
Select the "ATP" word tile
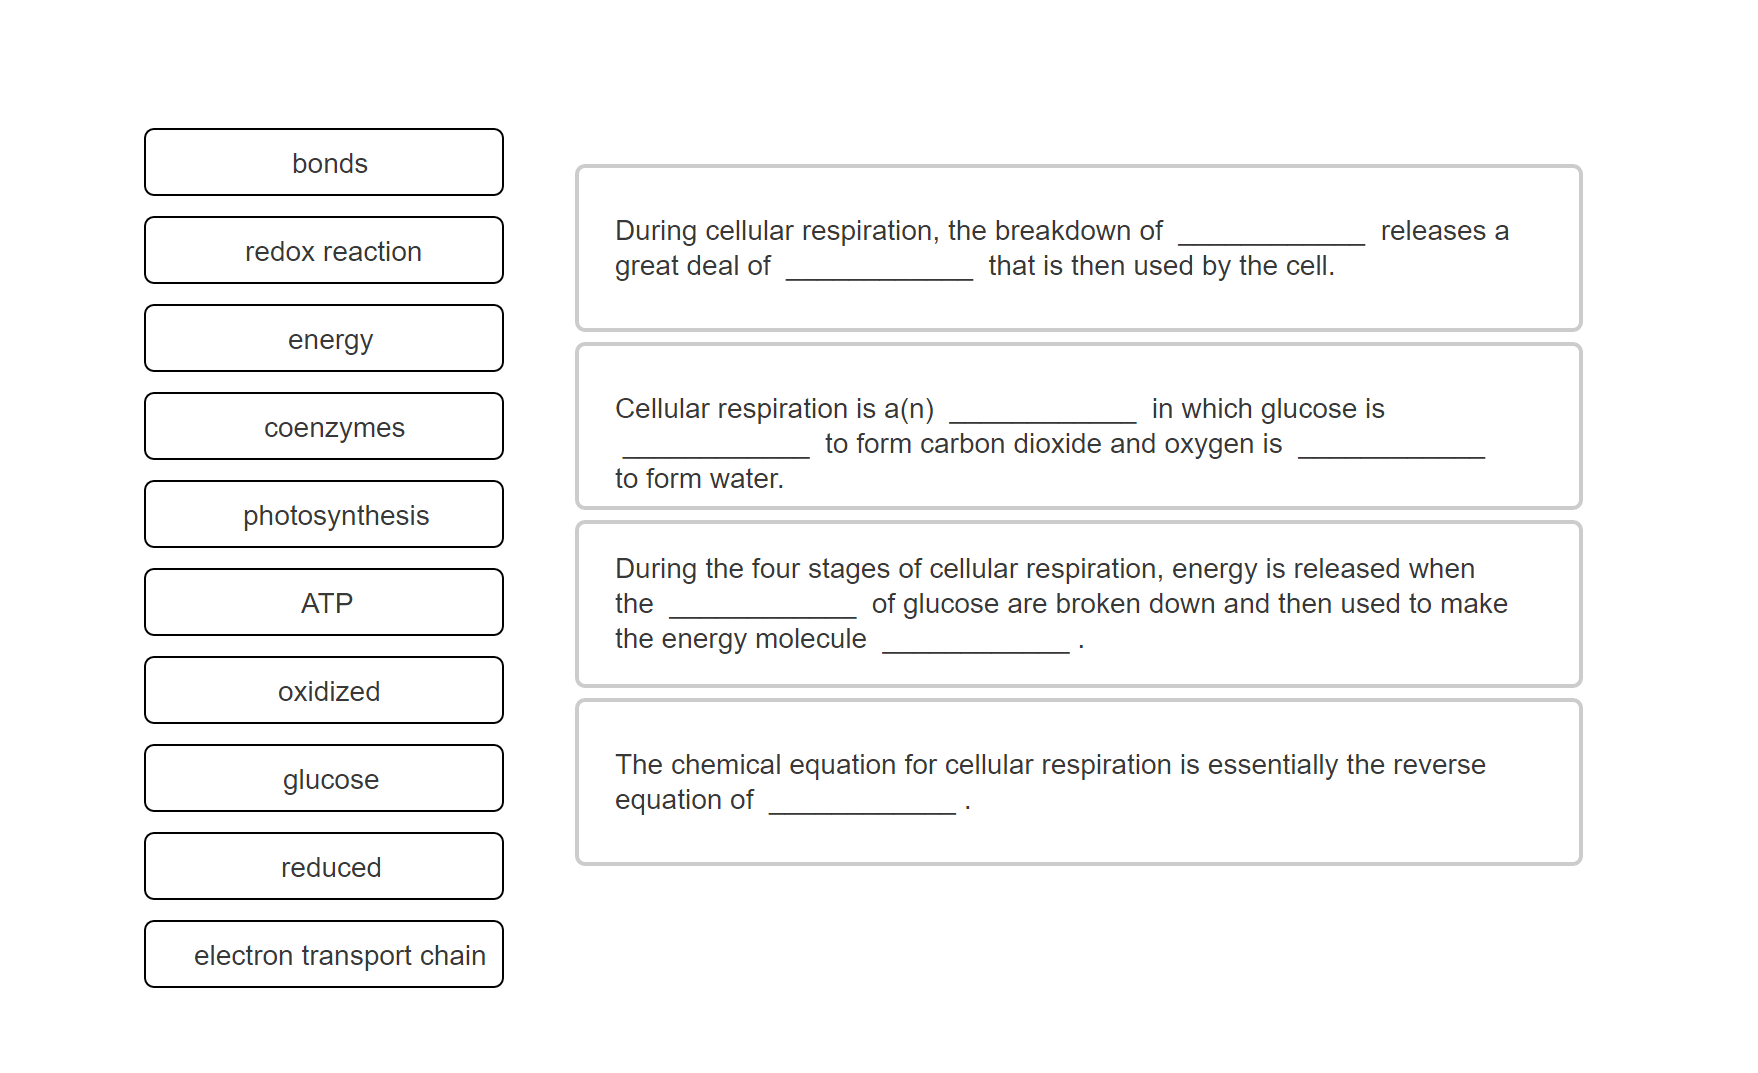324,602
